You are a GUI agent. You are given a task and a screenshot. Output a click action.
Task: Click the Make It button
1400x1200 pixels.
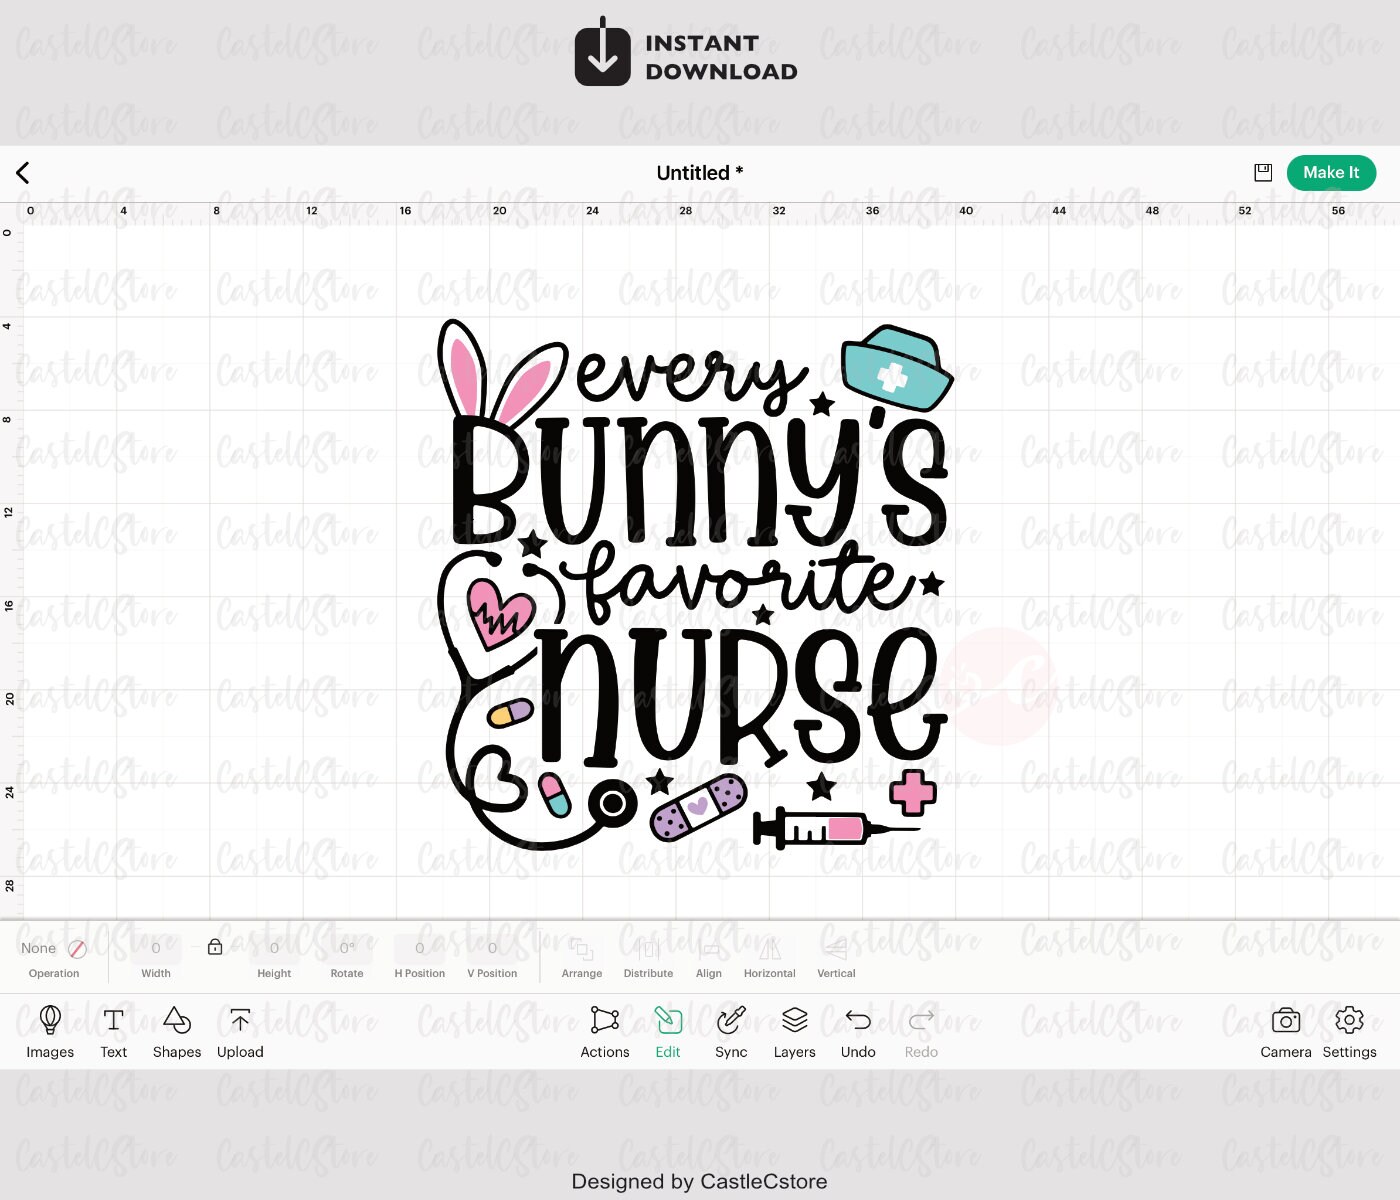click(x=1331, y=172)
